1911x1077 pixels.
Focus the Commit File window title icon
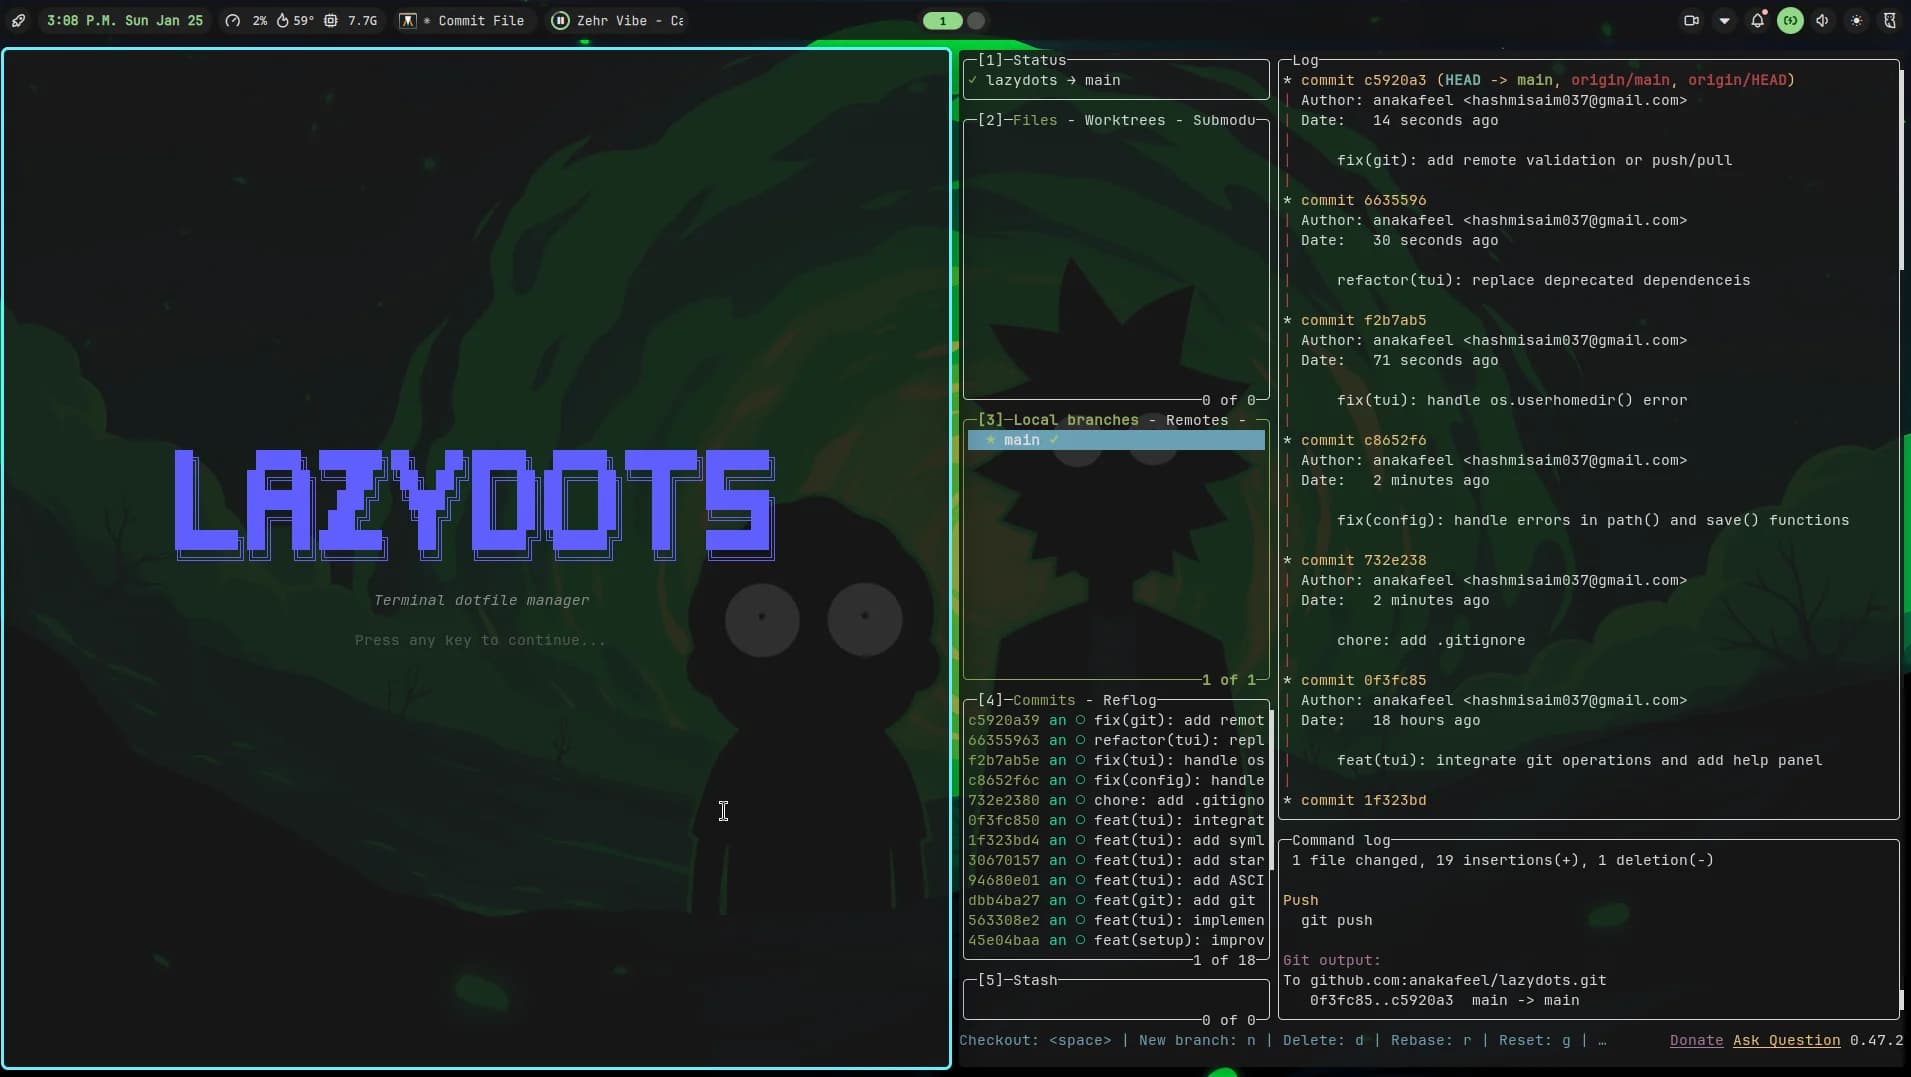coord(408,20)
